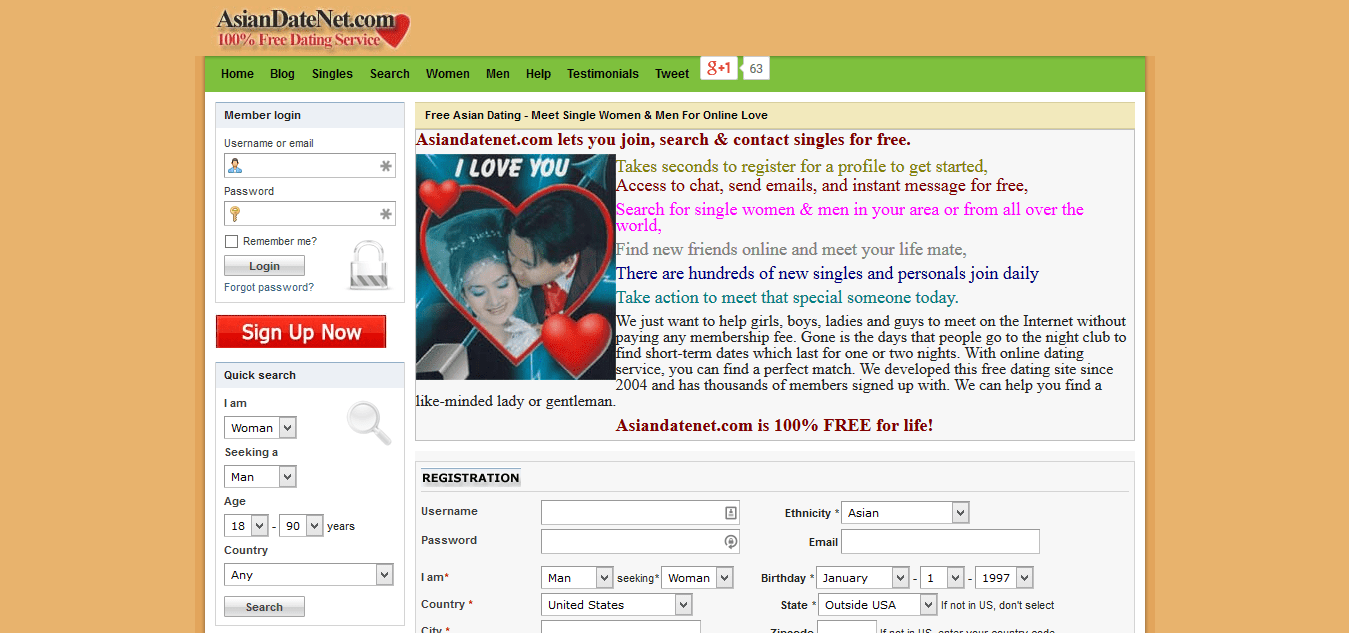Open the Blog menu item
The image size is (1349, 633).
(282, 74)
